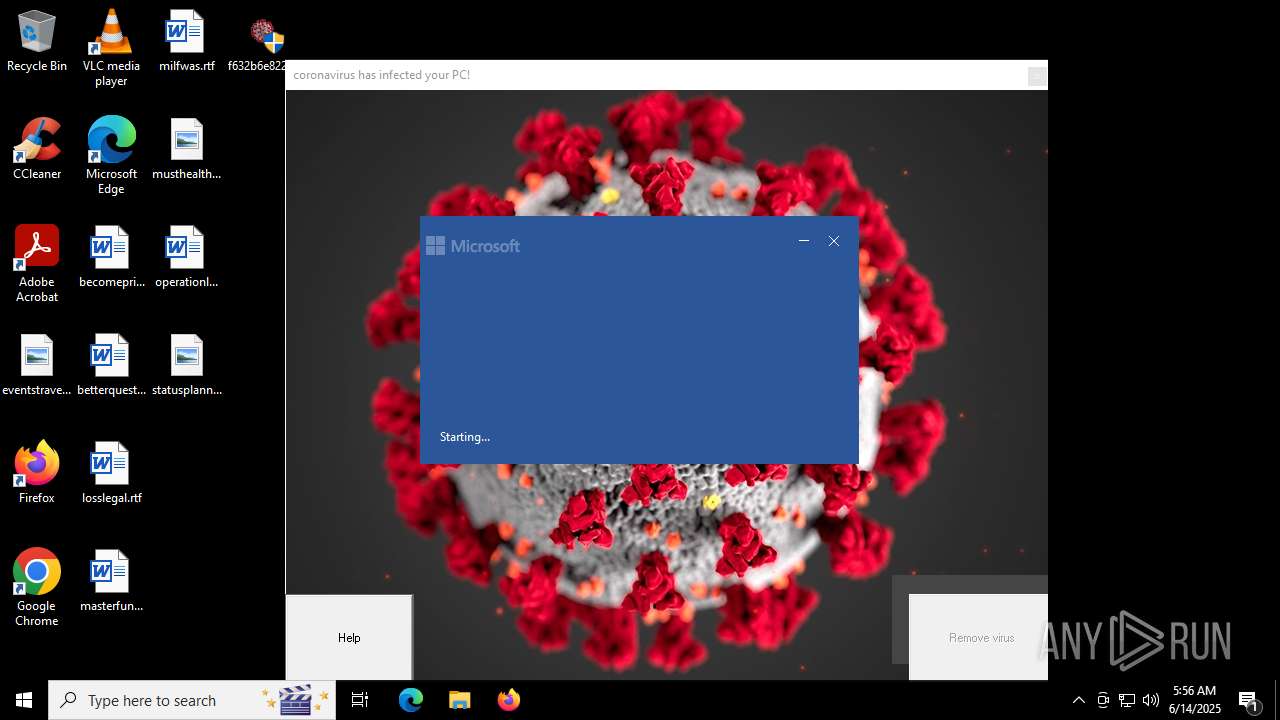Click the Remove virus button
Image resolution: width=1280 pixels, height=720 pixels.
pyautogui.click(x=981, y=637)
